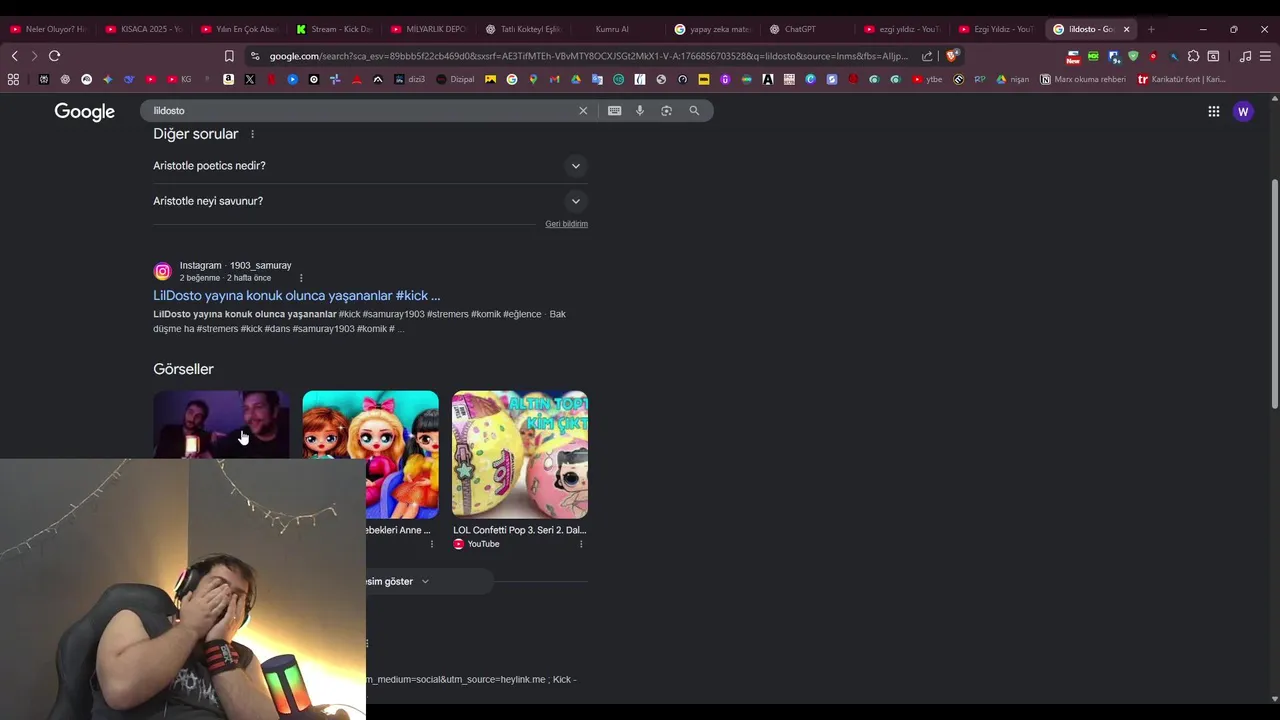Screen dimensions: 1280x720
Task: Submit search with the magnifier icon
Action: pos(694,111)
